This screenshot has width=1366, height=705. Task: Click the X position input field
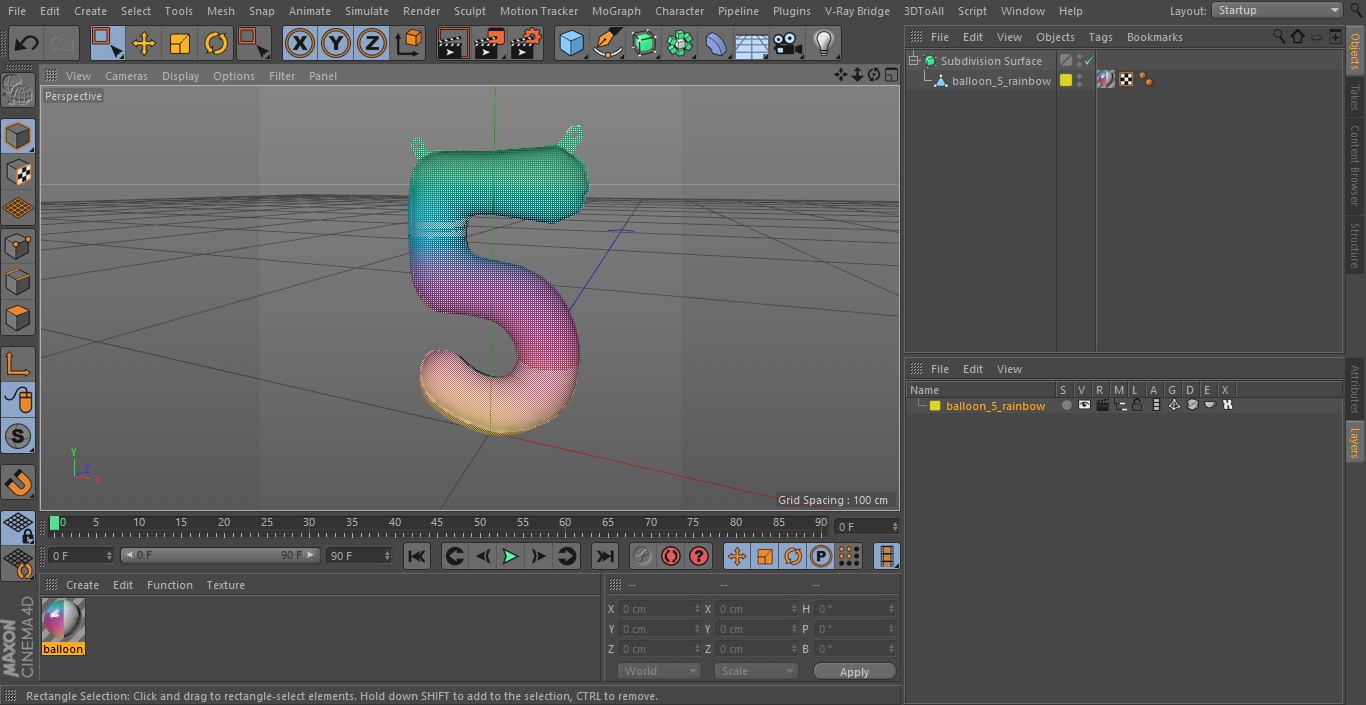(659, 609)
